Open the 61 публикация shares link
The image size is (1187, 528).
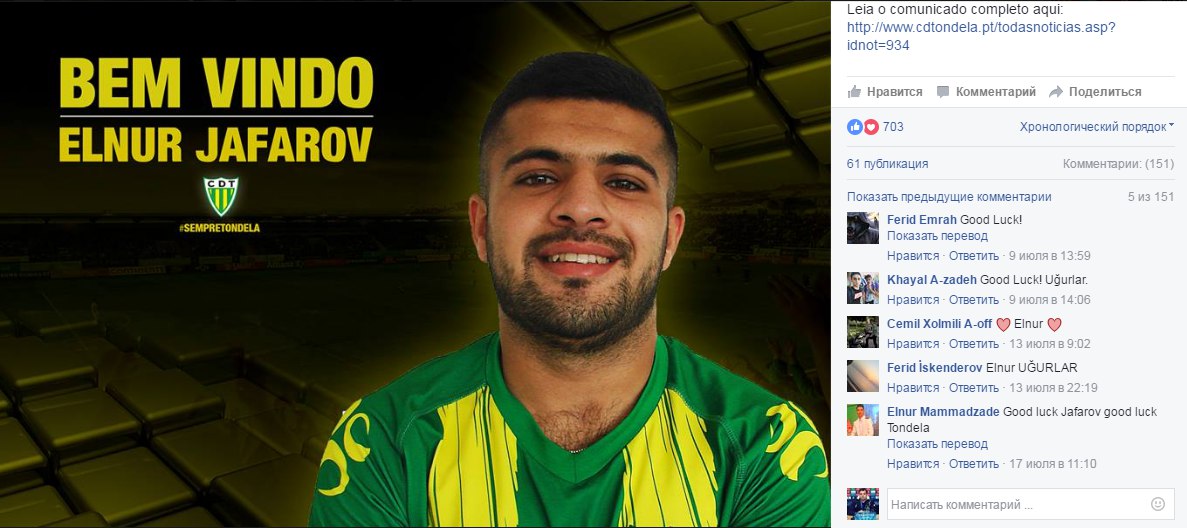(x=887, y=164)
